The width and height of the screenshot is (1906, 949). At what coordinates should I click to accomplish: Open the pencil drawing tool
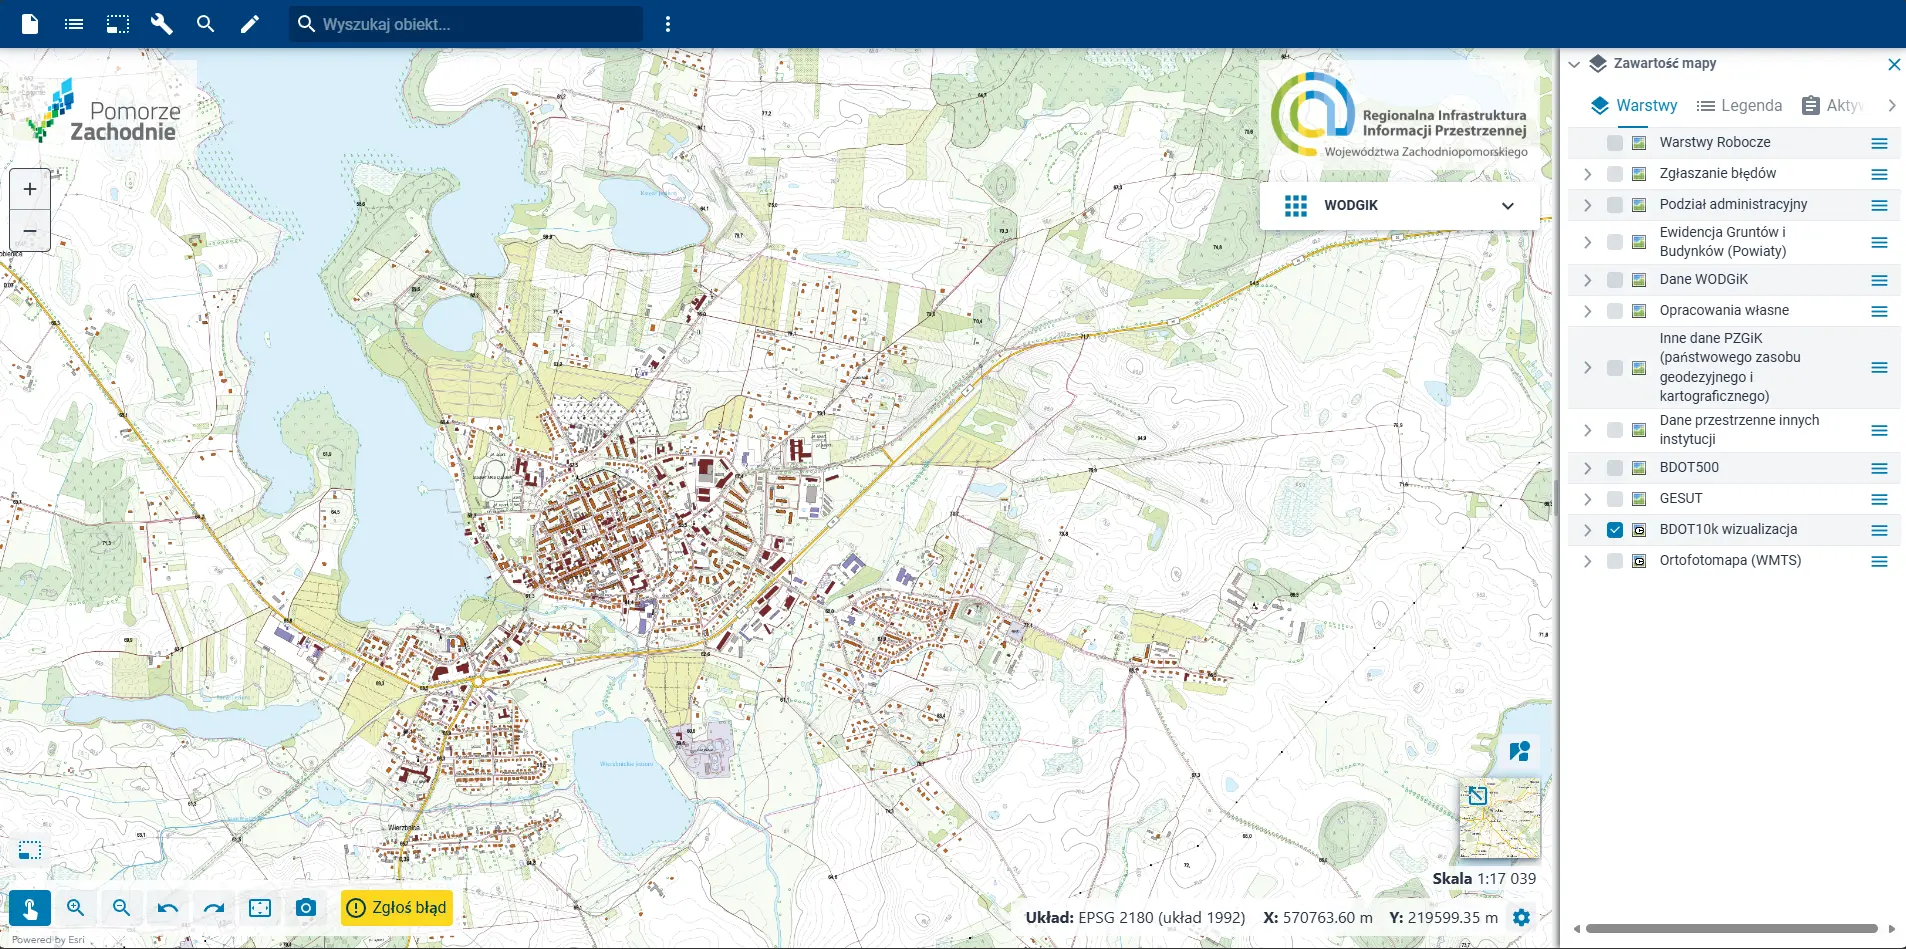(250, 24)
